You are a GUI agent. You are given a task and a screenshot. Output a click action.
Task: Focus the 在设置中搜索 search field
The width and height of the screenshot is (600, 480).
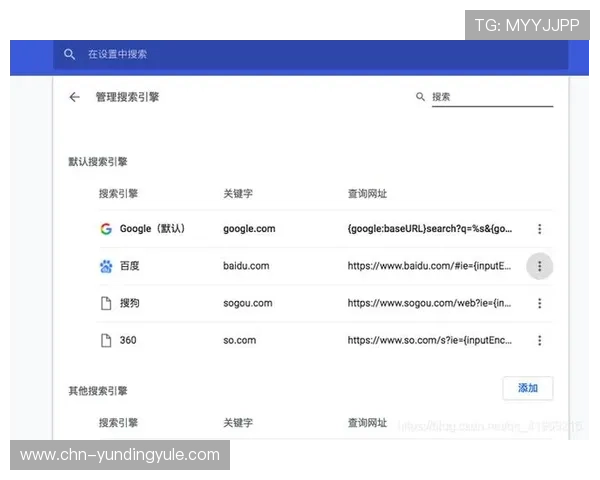click(310, 54)
